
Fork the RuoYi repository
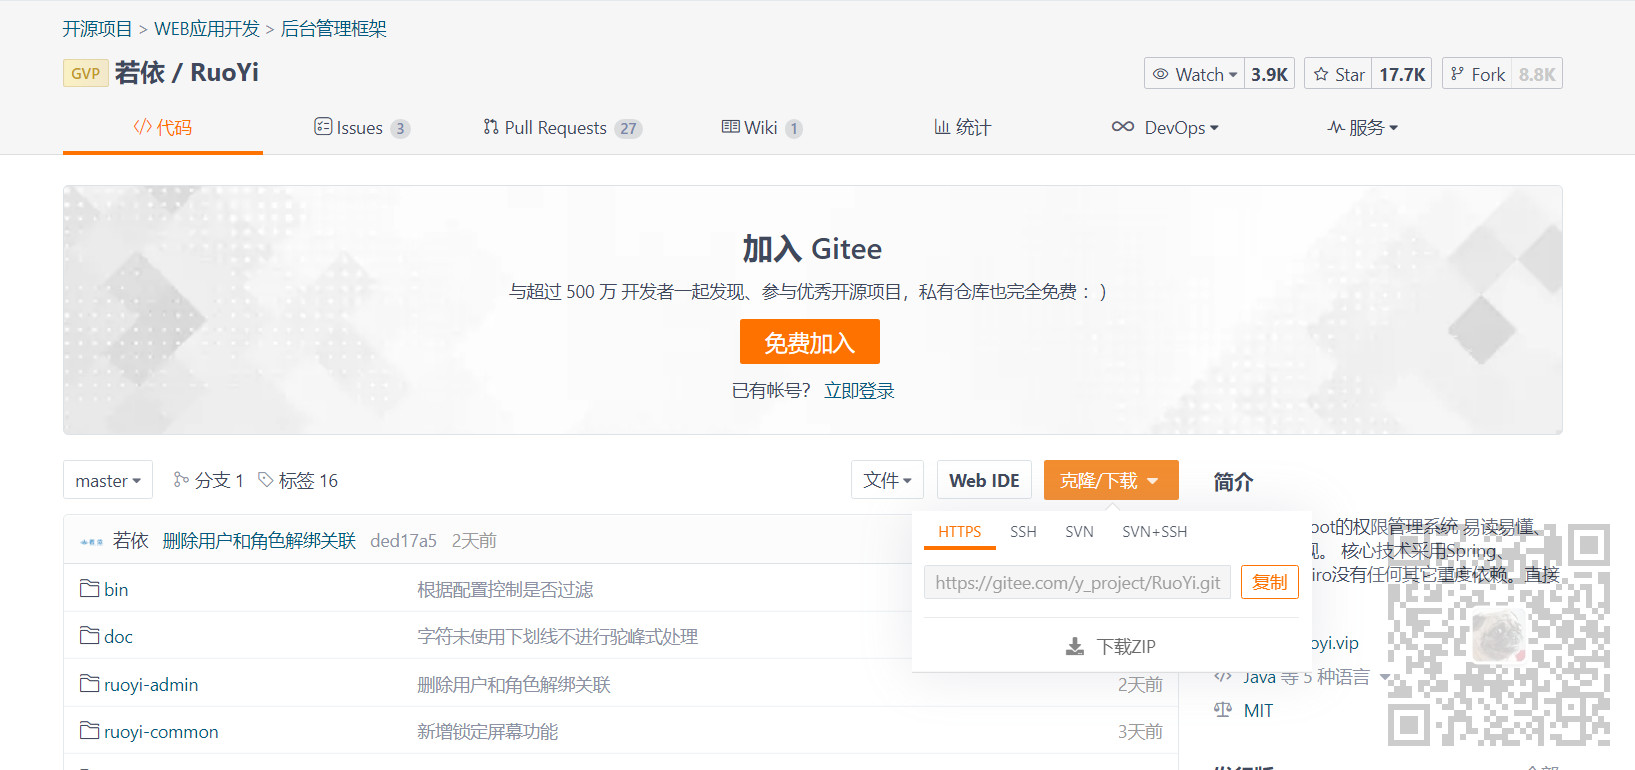[1477, 74]
